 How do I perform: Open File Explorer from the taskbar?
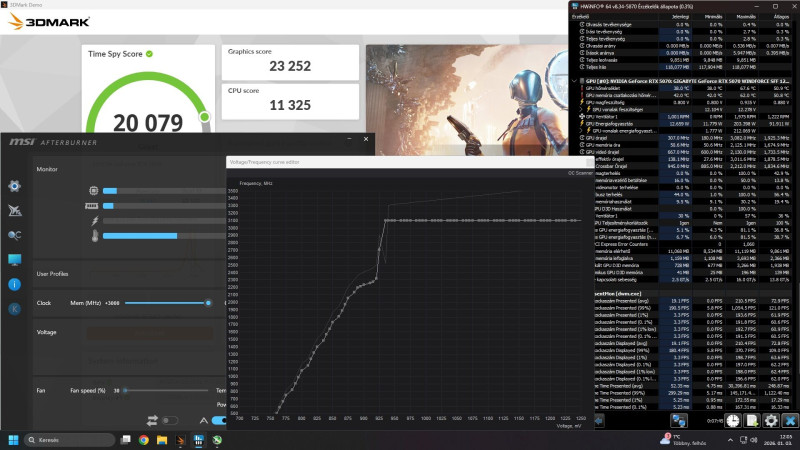point(162,440)
